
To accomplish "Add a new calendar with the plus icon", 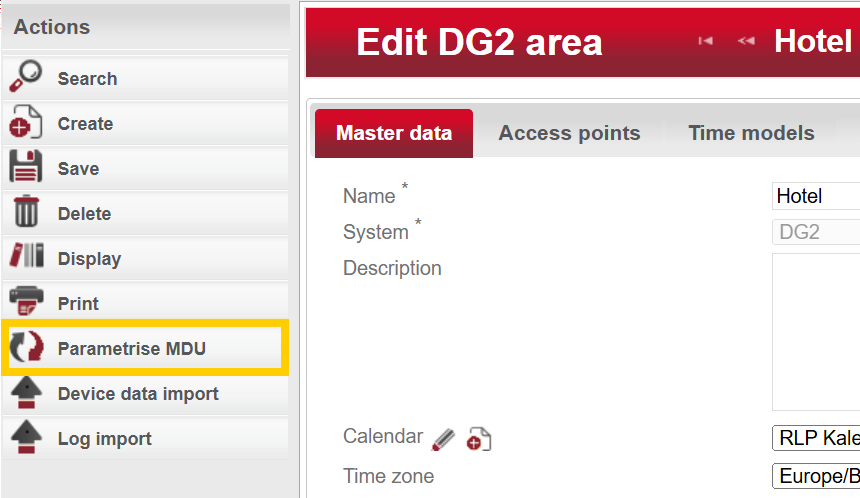I will tap(479, 438).
